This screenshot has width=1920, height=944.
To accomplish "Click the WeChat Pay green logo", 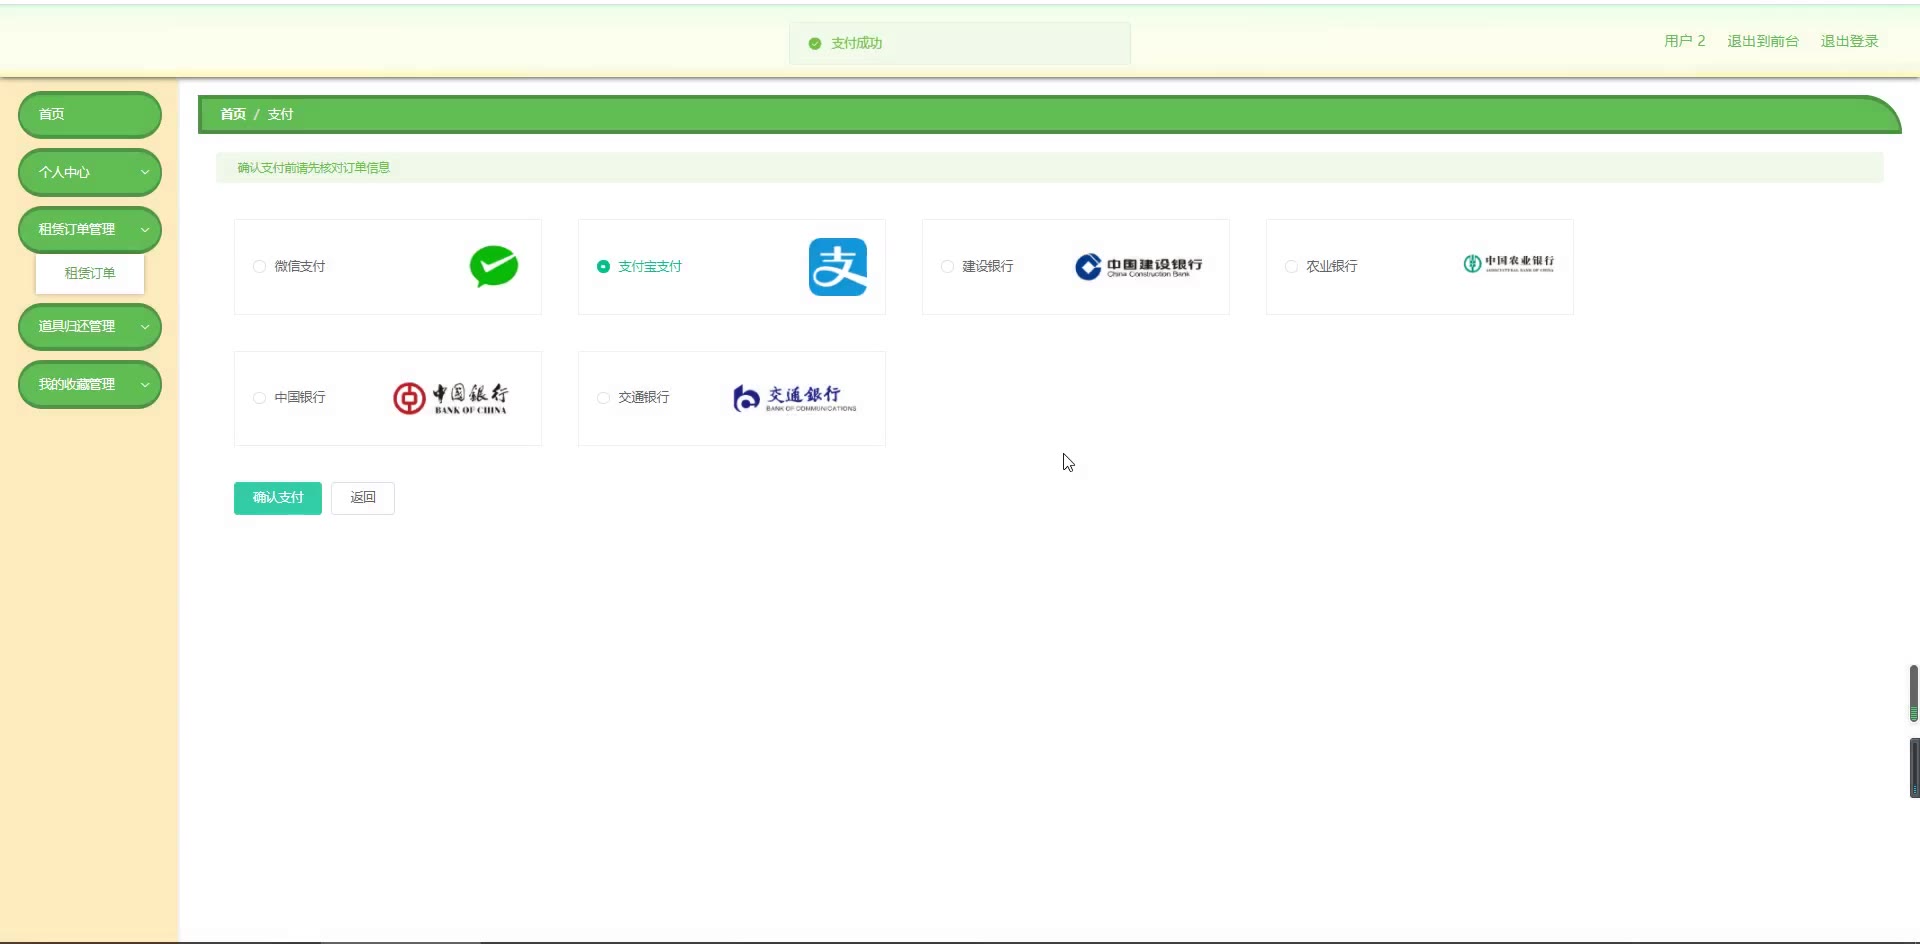I will tap(494, 266).
